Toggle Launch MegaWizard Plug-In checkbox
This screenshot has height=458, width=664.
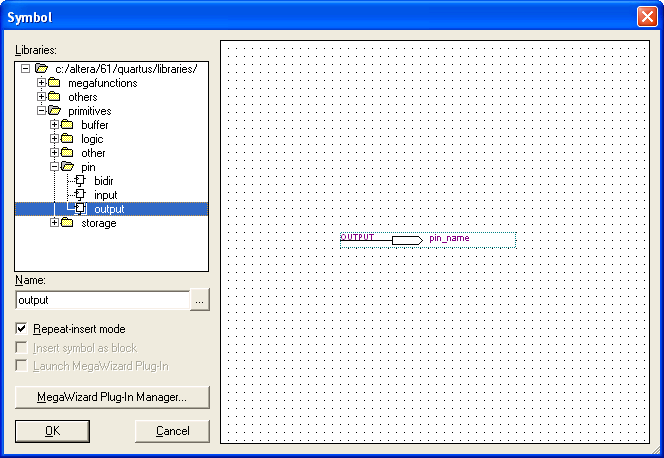[x=22, y=366]
